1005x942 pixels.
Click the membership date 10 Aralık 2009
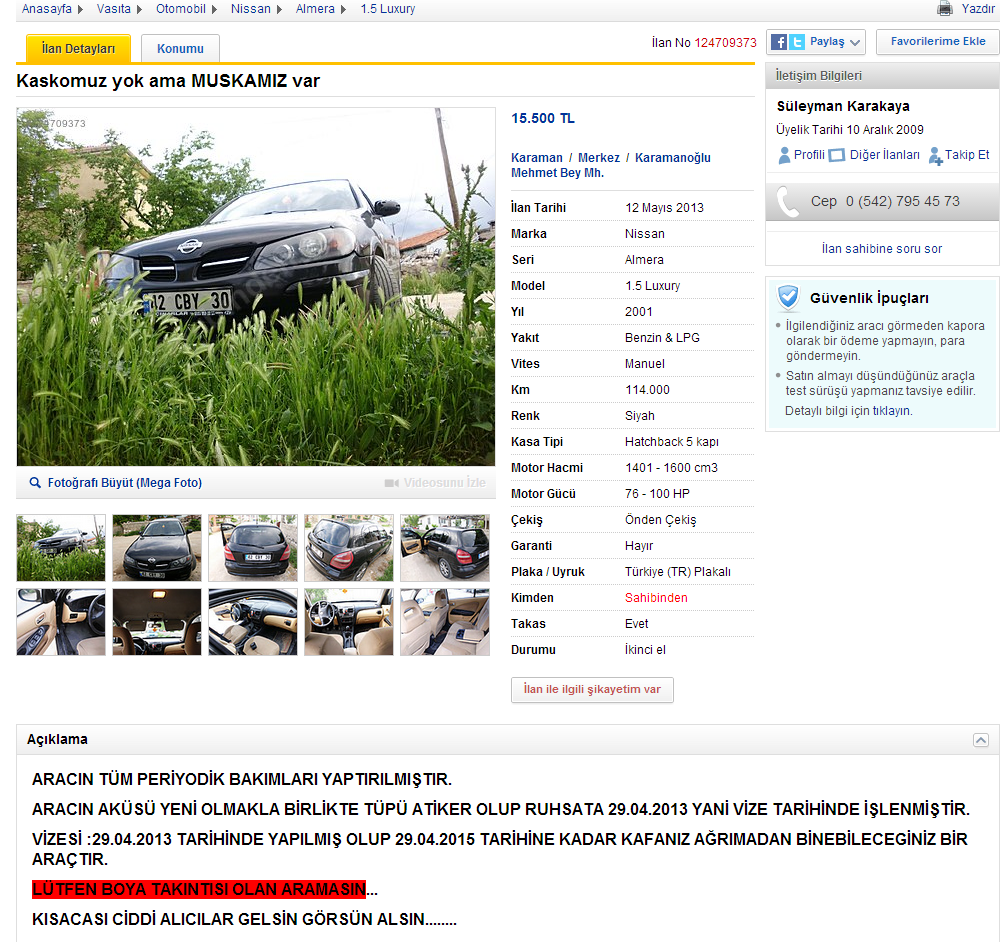[885, 129]
